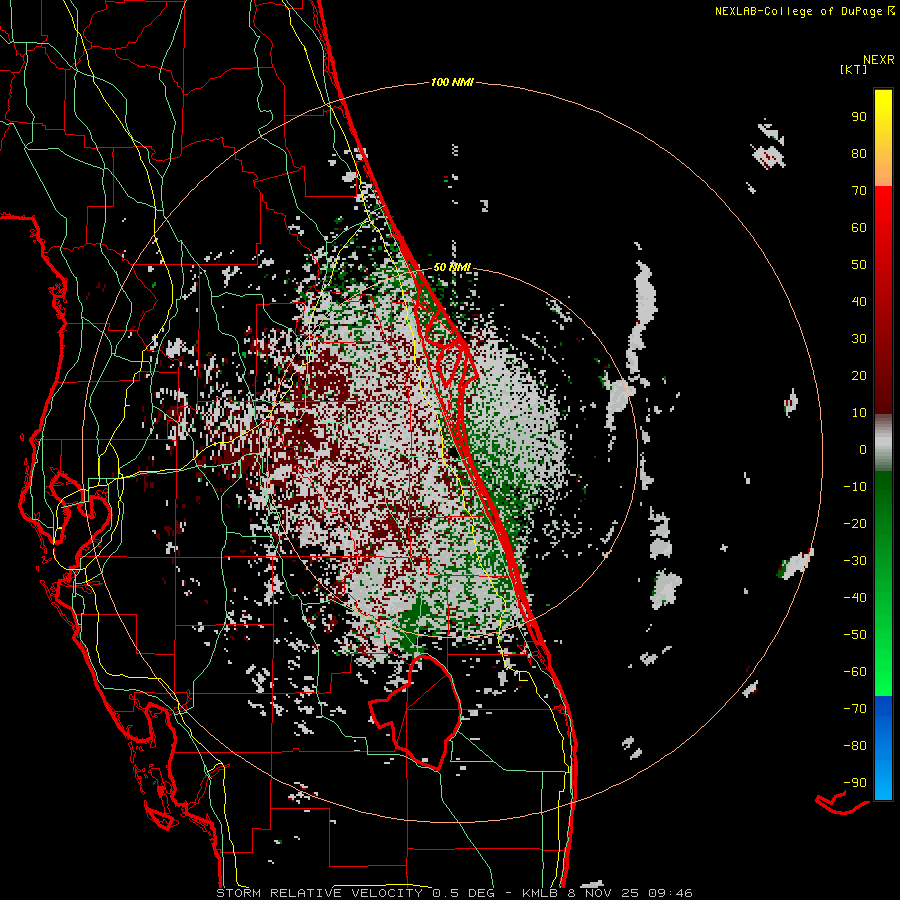The width and height of the screenshot is (900, 900).
Task: Click the [KT] units label
Action: coord(854,69)
